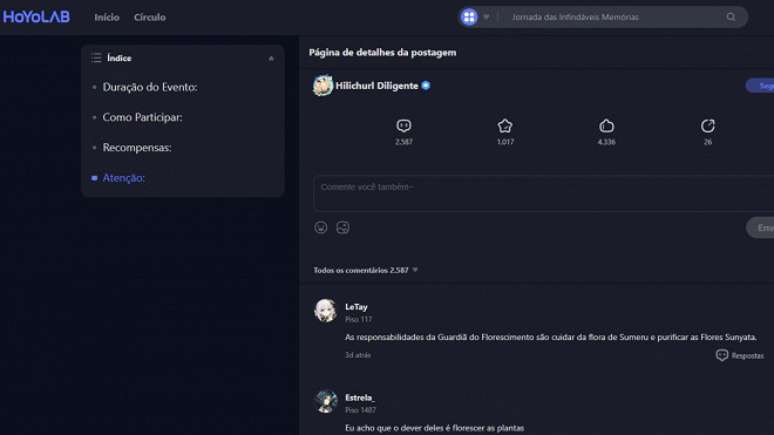Click Estrela_'s comment about florescer as plantas
The width and height of the screenshot is (774, 435).
tap(434, 428)
